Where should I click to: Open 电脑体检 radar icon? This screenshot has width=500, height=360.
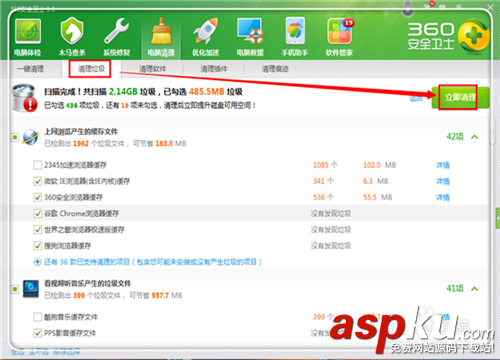pos(28,32)
